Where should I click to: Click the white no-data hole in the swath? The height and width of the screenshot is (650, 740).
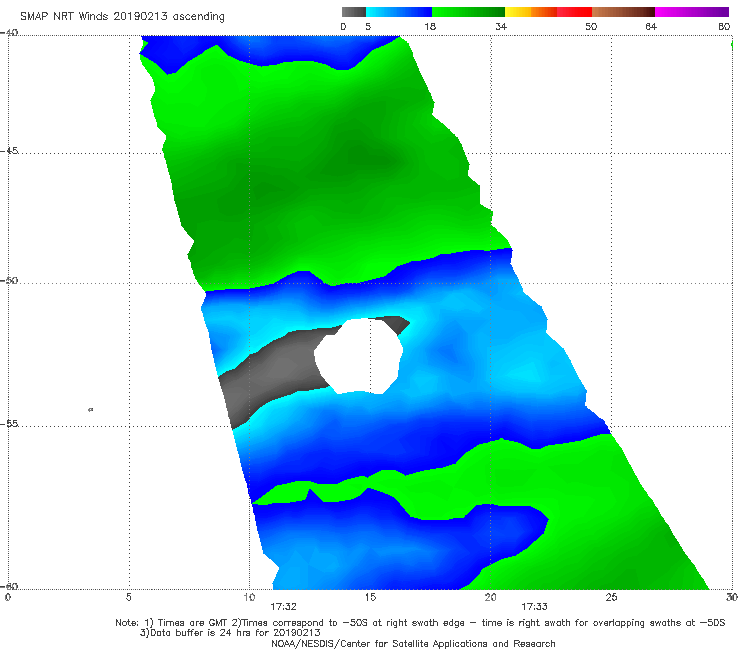coord(359,356)
